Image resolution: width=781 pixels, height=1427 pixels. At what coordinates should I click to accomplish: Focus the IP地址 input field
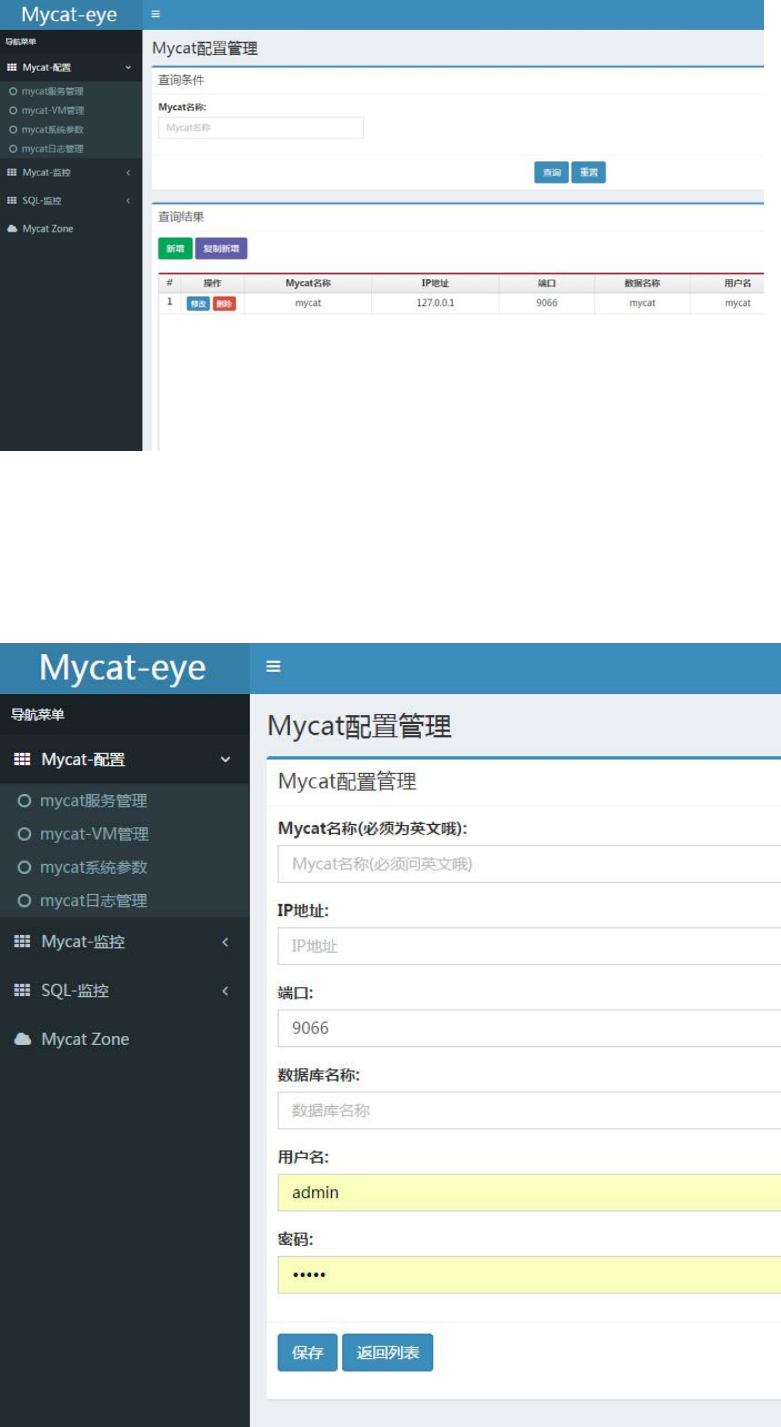(529, 946)
